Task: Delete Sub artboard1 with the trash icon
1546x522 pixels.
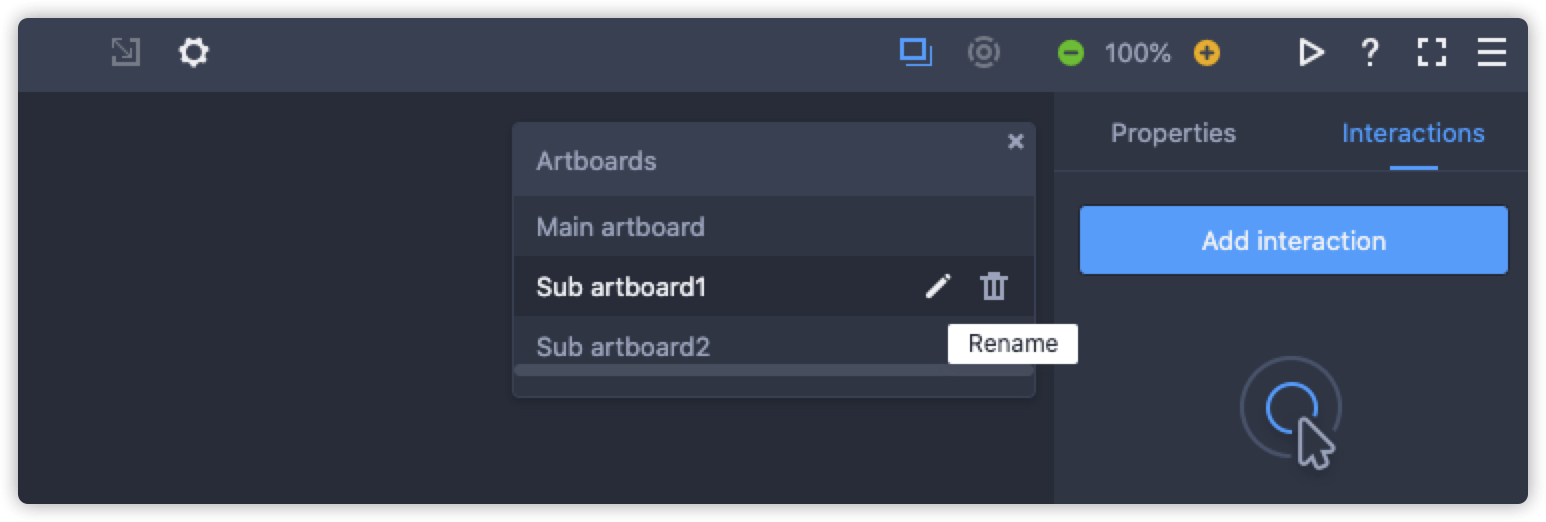Action: pyautogui.click(x=993, y=287)
